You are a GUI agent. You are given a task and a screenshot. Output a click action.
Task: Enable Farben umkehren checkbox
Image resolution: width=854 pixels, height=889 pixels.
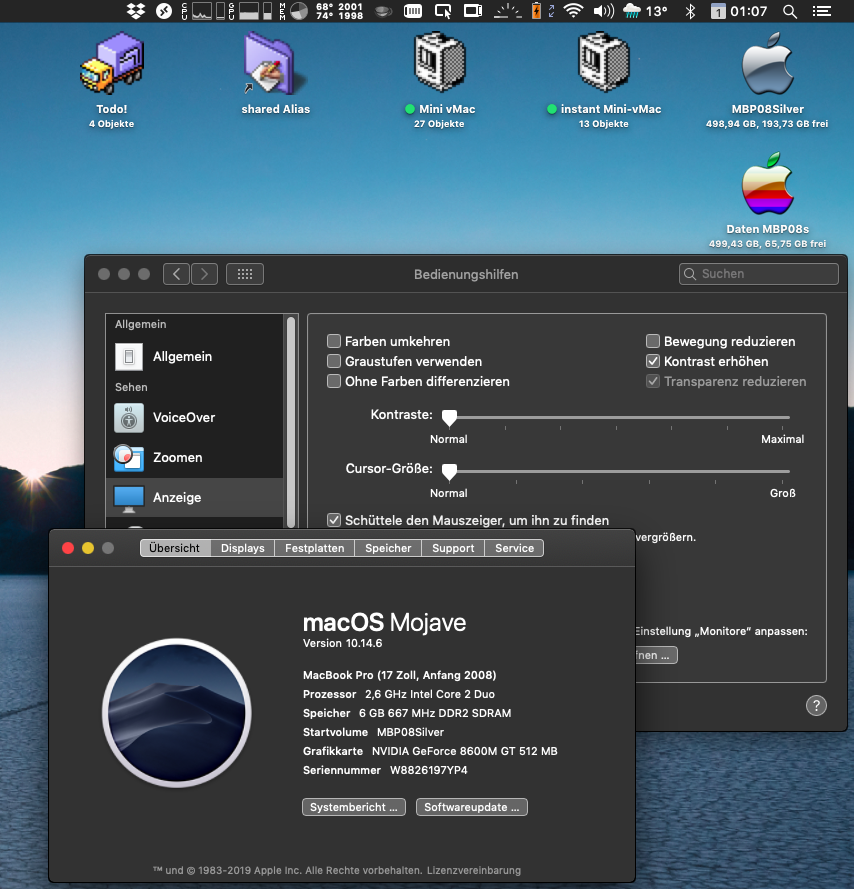[334, 341]
